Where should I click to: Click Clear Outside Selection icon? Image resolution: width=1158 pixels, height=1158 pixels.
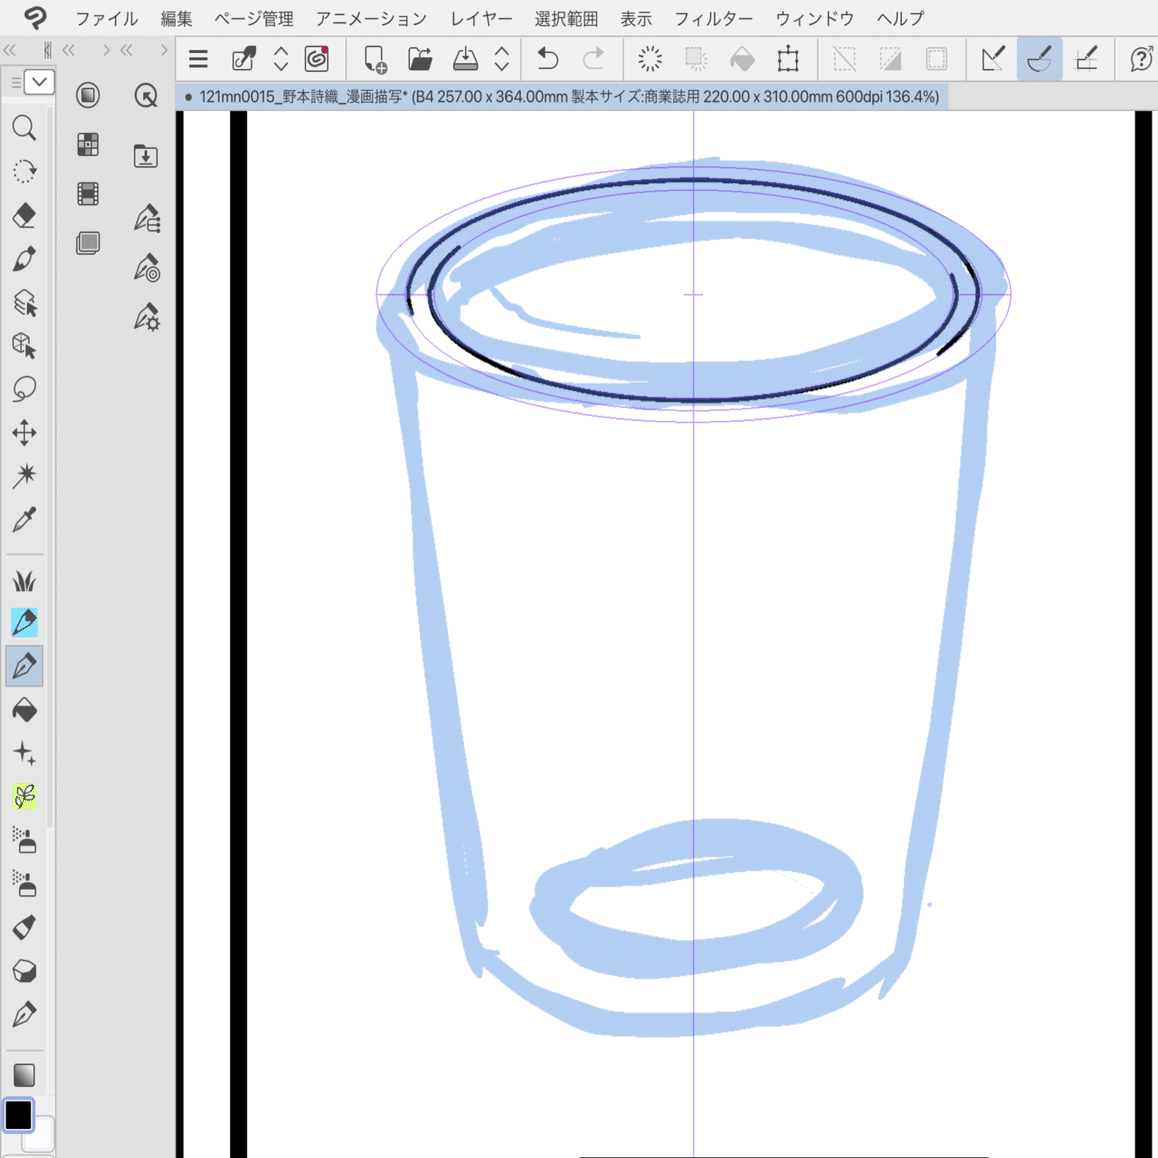pyautogui.click(x=696, y=58)
